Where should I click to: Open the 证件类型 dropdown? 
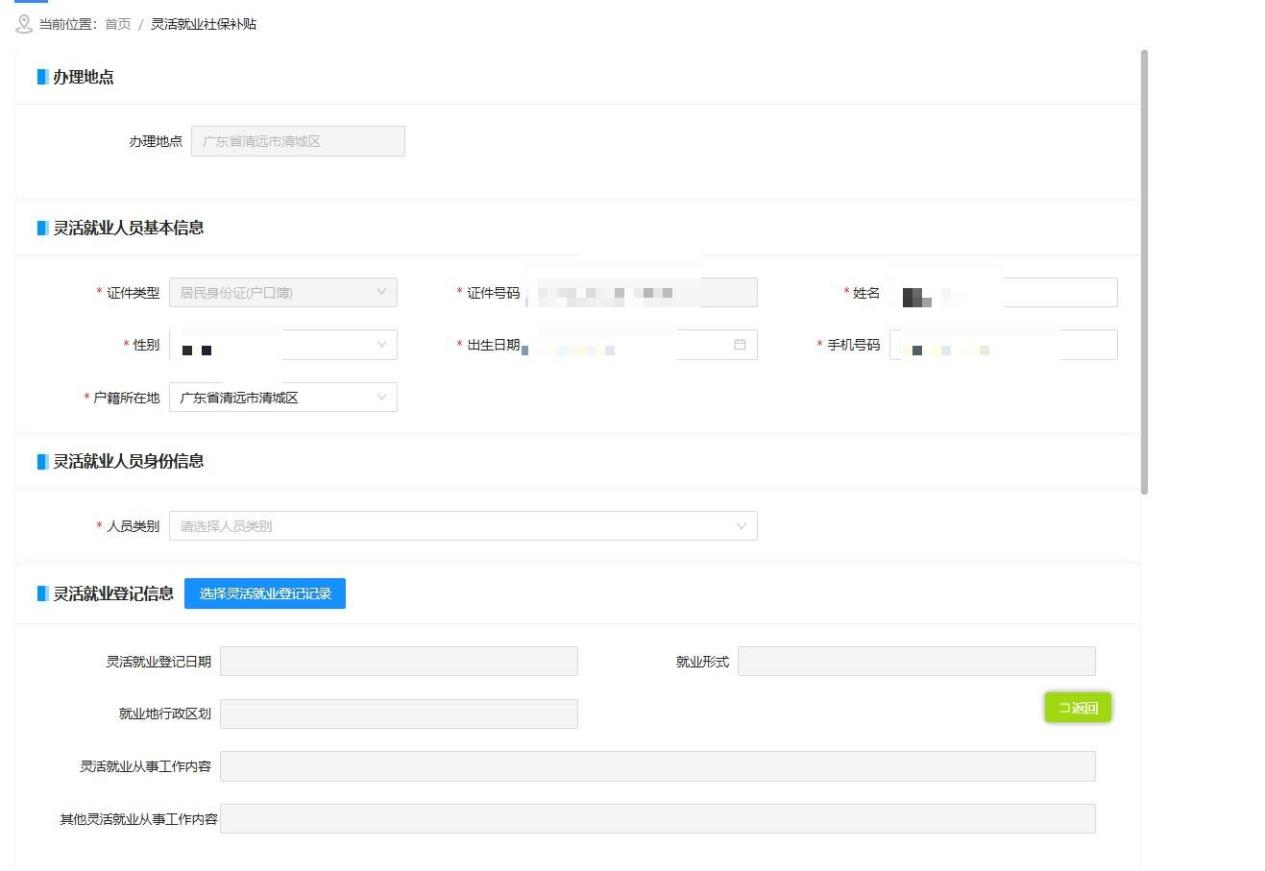[283, 293]
